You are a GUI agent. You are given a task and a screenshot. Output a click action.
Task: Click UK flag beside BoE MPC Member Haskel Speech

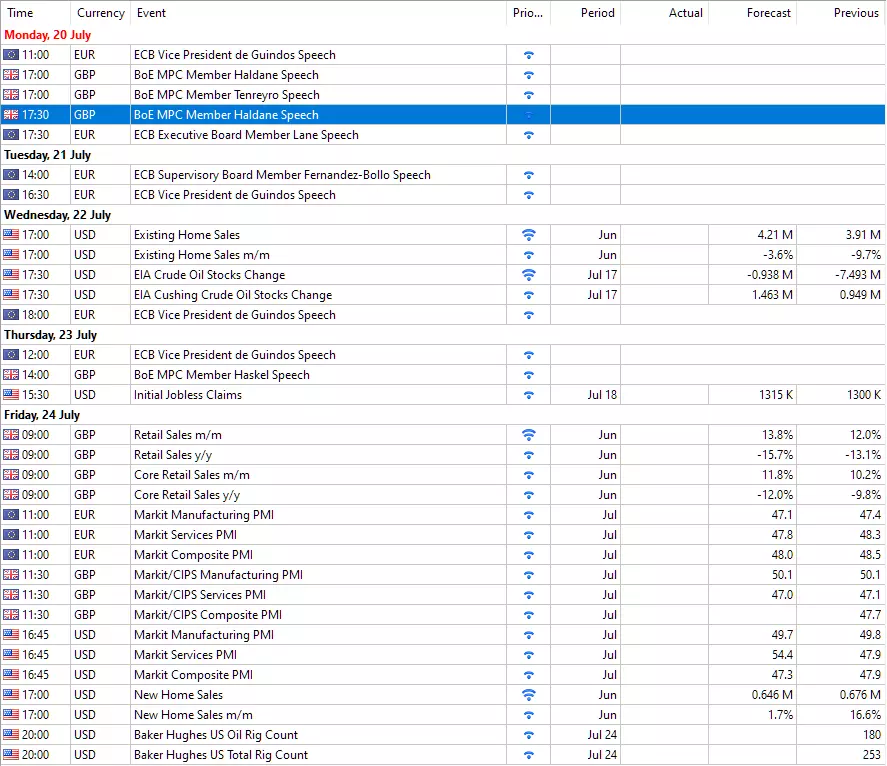tap(11, 375)
